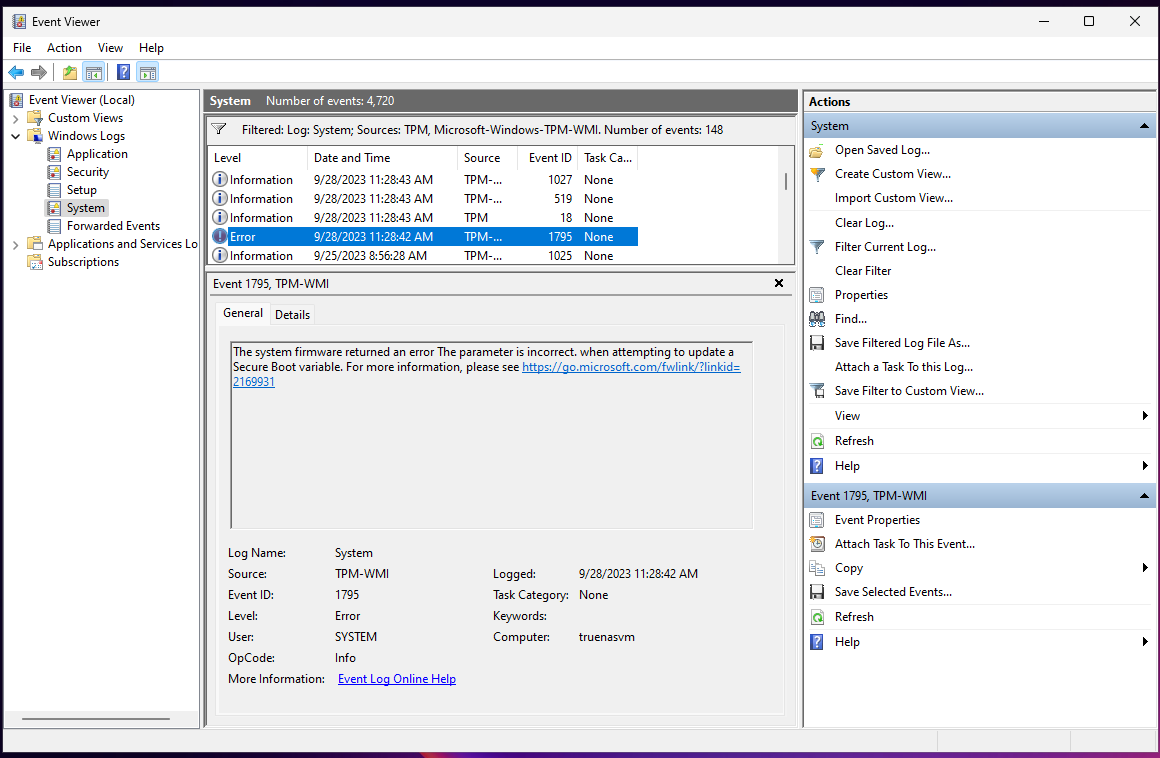
Task: Open Help submenu arrow under Event 1795 actions
Action: point(1145,642)
